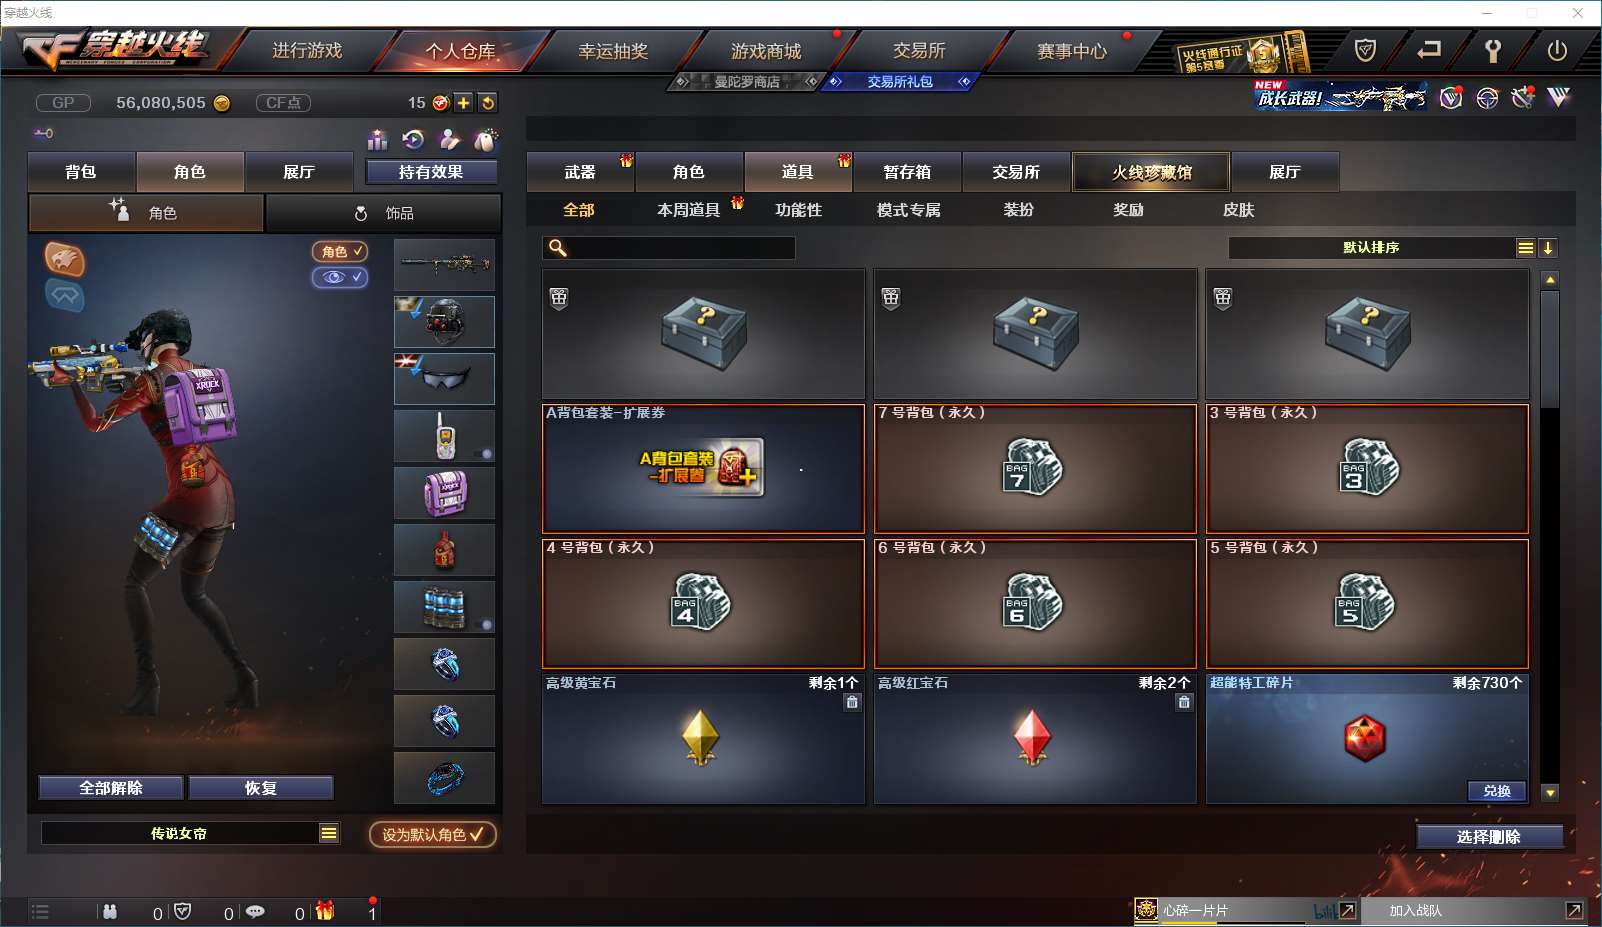Switch to the 火线珍藏馆 tab
The image size is (1602, 927).
pyautogui.click(x=1151, y=172)
